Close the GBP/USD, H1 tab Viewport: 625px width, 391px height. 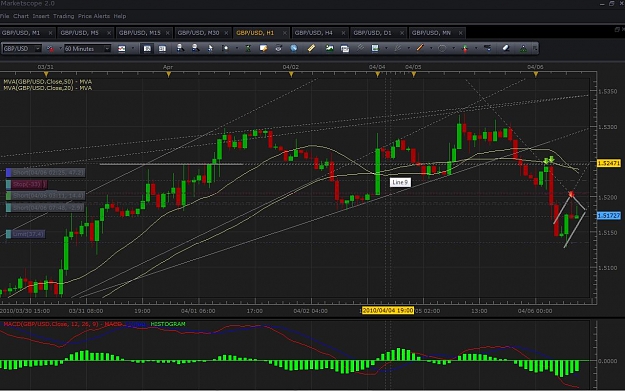coord(285,33)
